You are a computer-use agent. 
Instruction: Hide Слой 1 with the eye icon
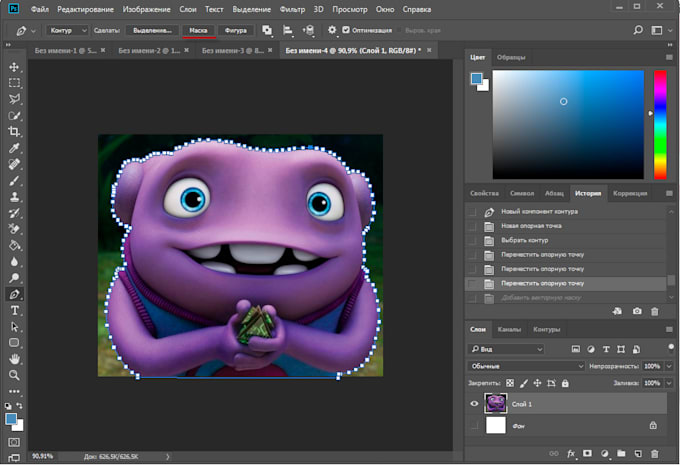(474, 404)
